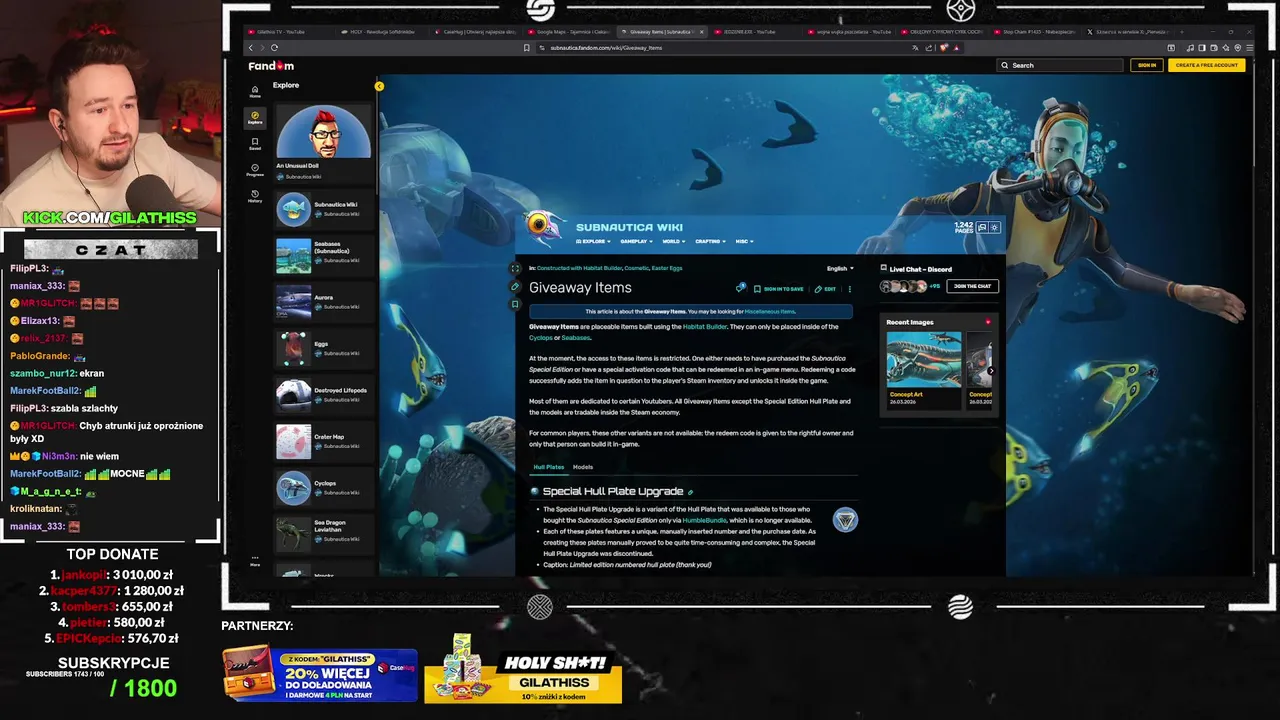Click the Fandom search field
The image size is (1280, 720).
pyautogui.click(x=1060, y=65)
